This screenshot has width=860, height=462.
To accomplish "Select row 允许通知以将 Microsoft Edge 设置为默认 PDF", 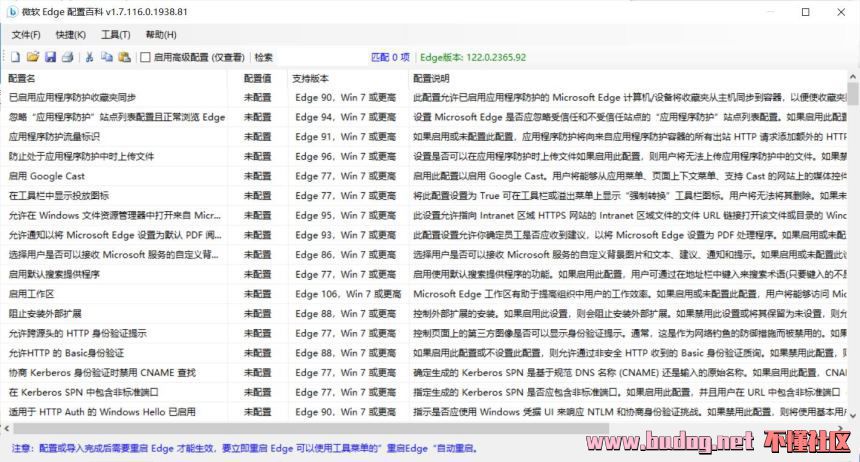I will [425, 235].
